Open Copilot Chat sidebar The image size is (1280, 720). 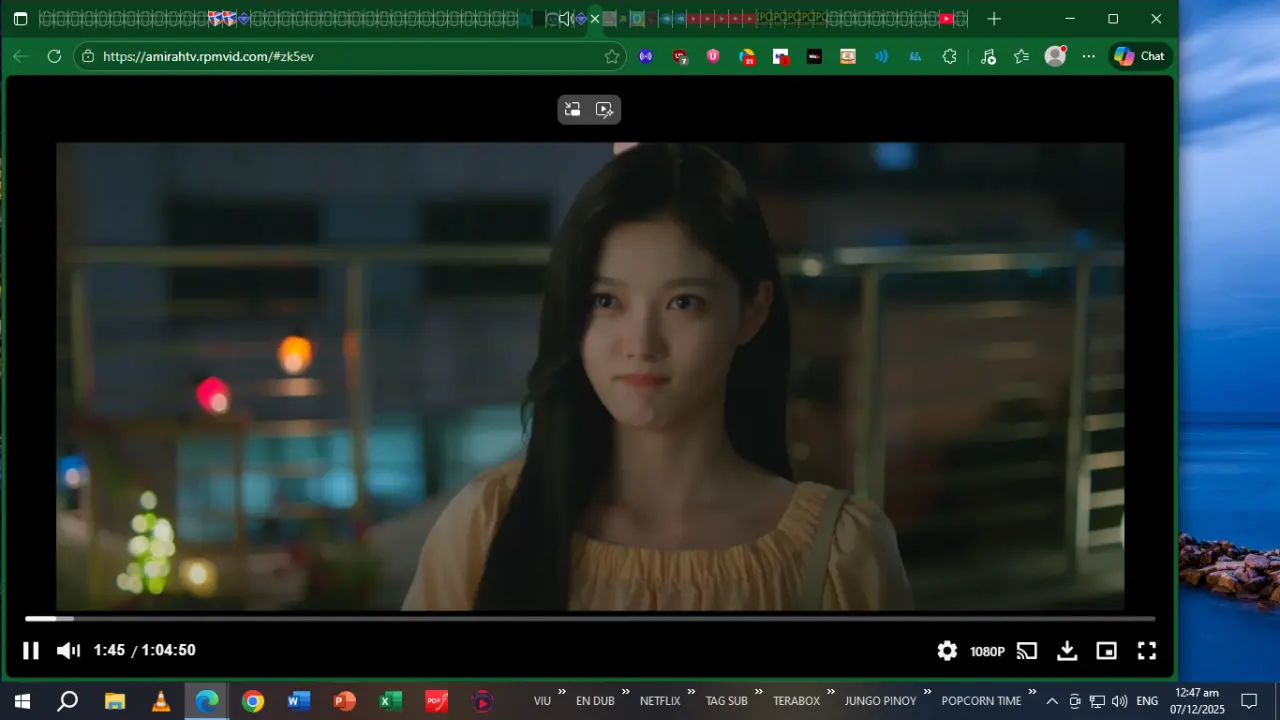click(1140, 56)
